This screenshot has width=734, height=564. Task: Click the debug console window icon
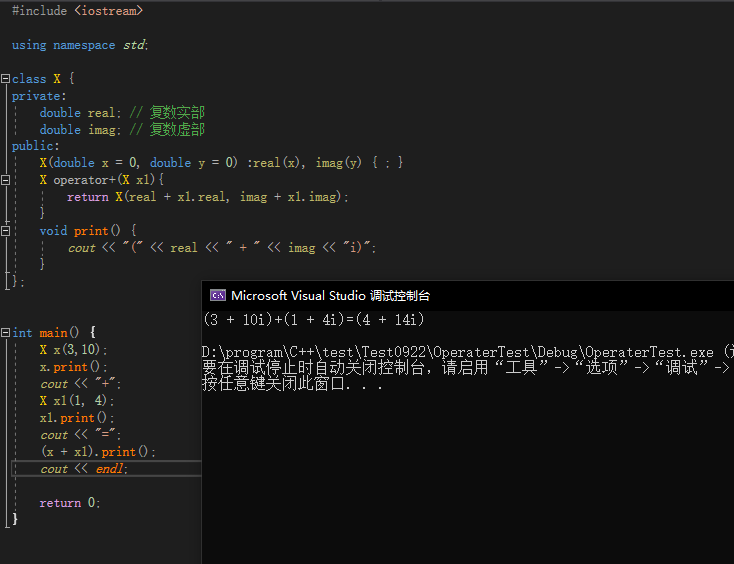click(x=218, y=295)
